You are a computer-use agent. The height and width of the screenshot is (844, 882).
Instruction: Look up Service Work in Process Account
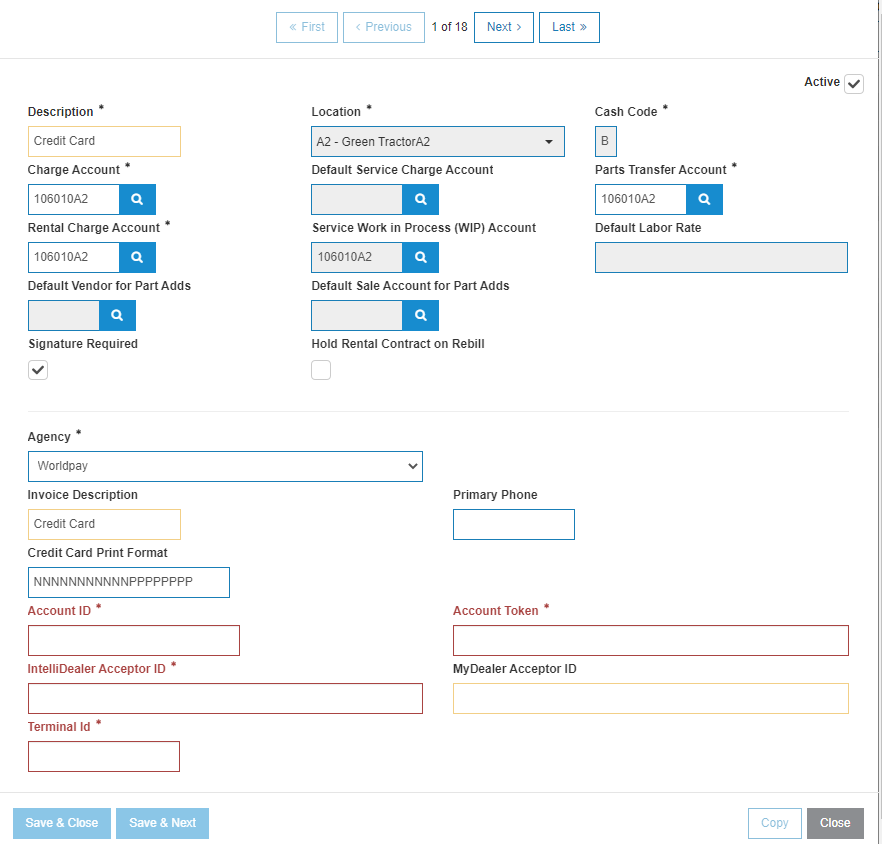pos(420,257)
